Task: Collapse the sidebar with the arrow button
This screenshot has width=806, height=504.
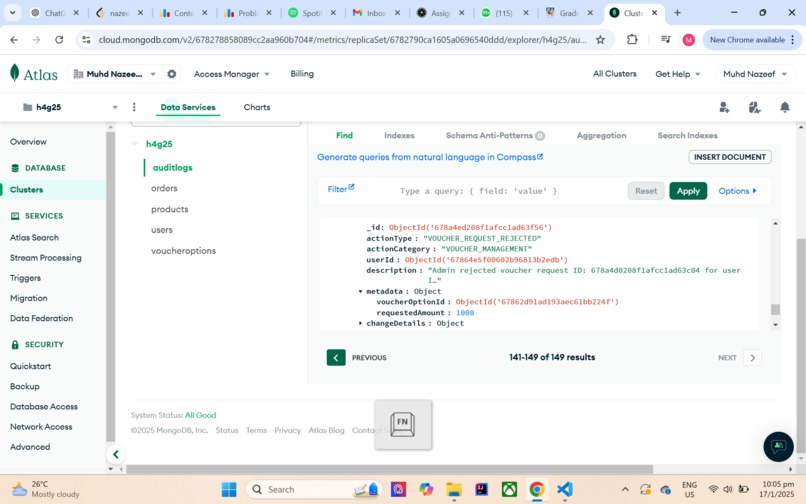Action: [x=116, y=454]
